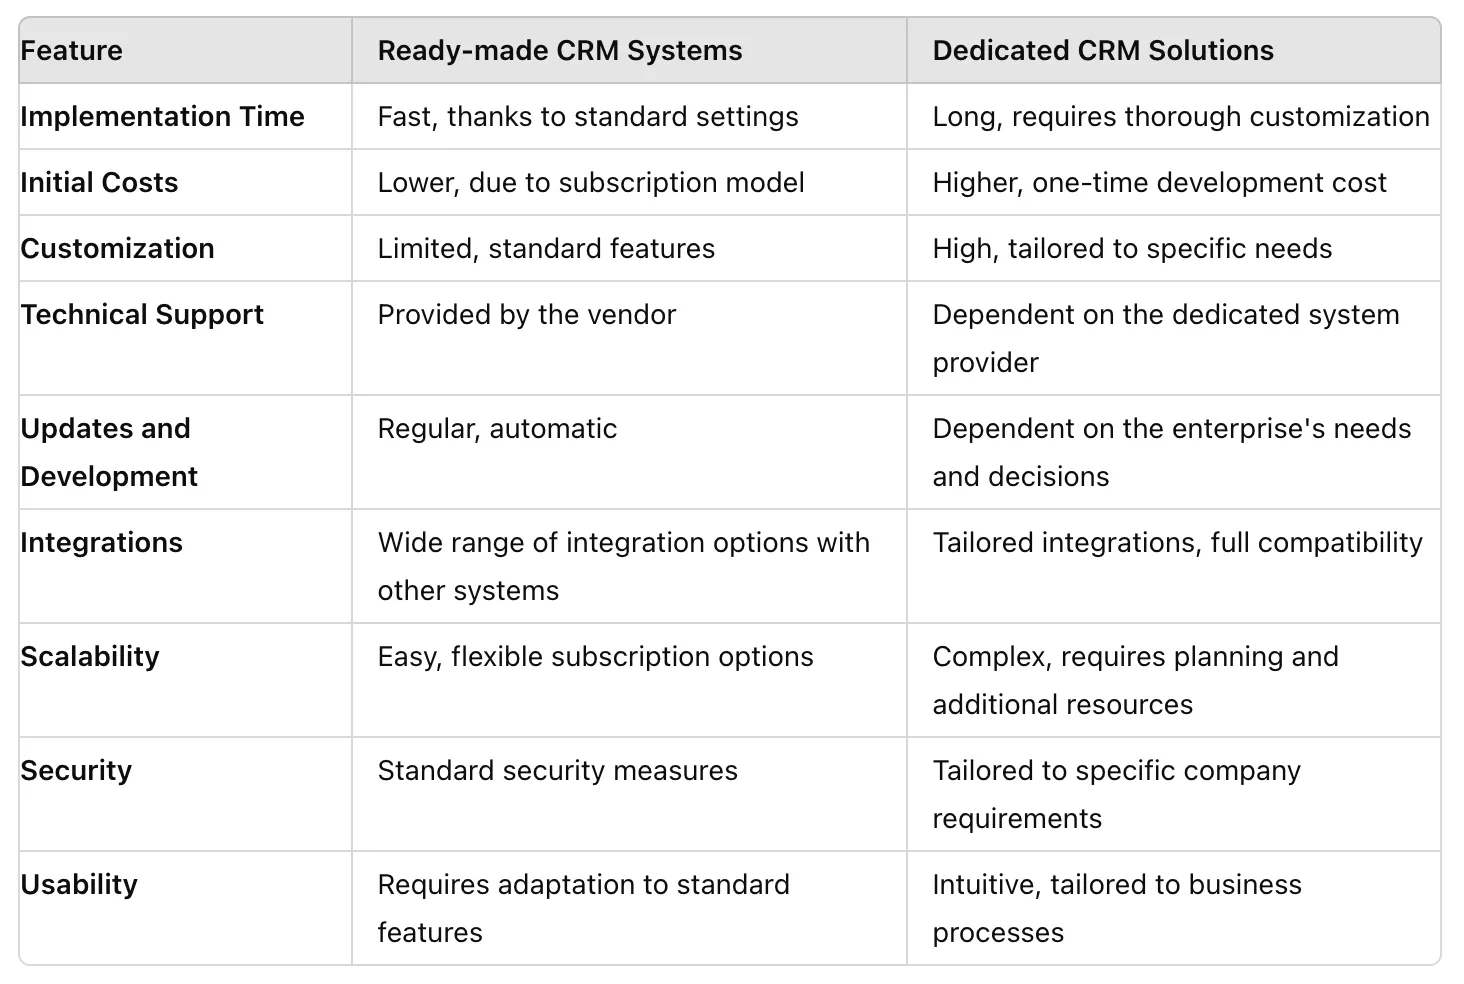Click "Fast, thanks to standard settings" cell
The width and height of the screenshot is (1464, 984).
point(588,117)
